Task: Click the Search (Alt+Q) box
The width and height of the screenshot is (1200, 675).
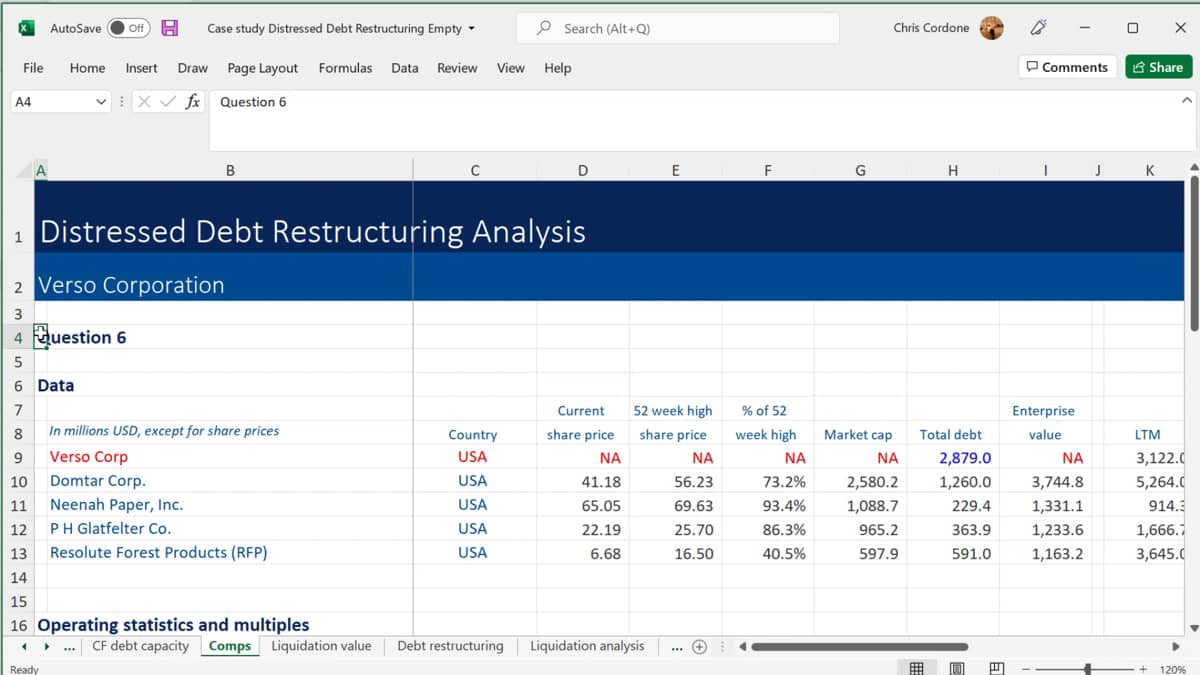Action: pyautogui.click(x=677, y=28)
